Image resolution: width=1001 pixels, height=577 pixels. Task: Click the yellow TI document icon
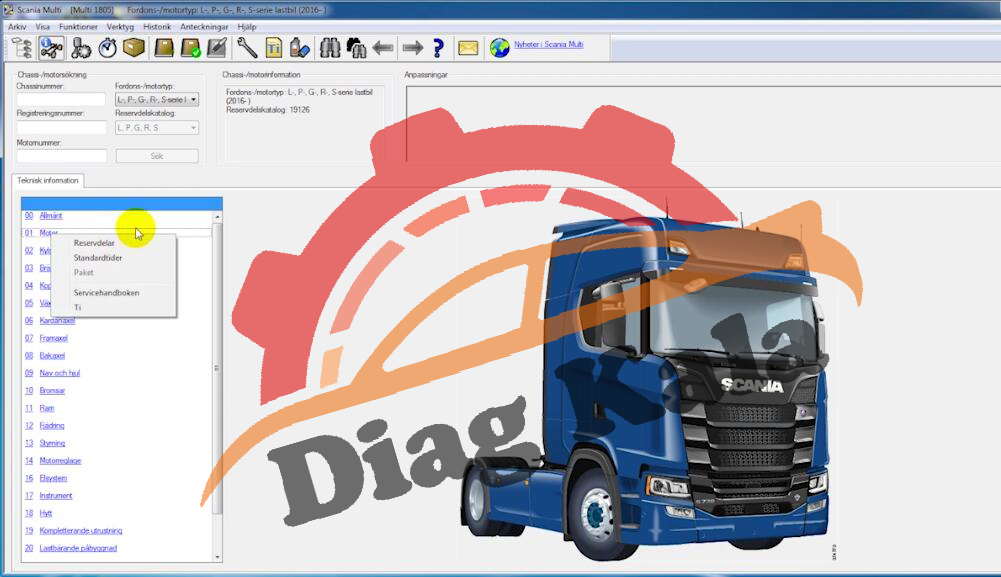click(x=273, y=48)
